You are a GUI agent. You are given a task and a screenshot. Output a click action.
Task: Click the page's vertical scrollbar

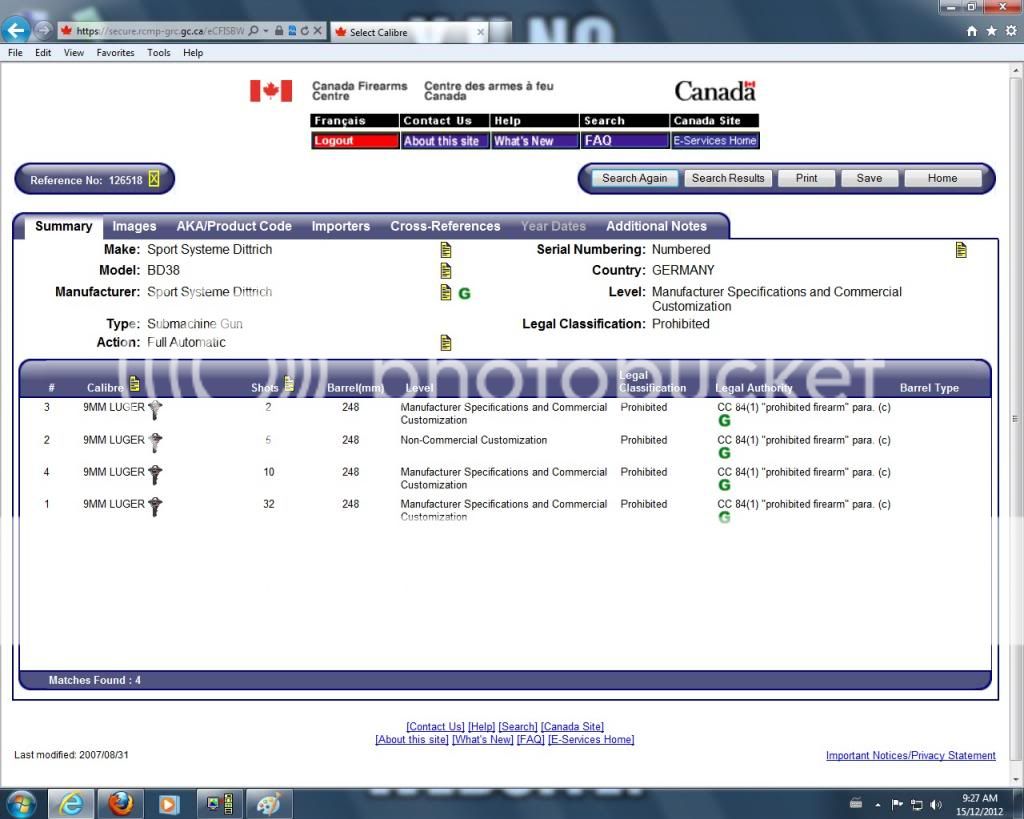(x=1016, y=419)
